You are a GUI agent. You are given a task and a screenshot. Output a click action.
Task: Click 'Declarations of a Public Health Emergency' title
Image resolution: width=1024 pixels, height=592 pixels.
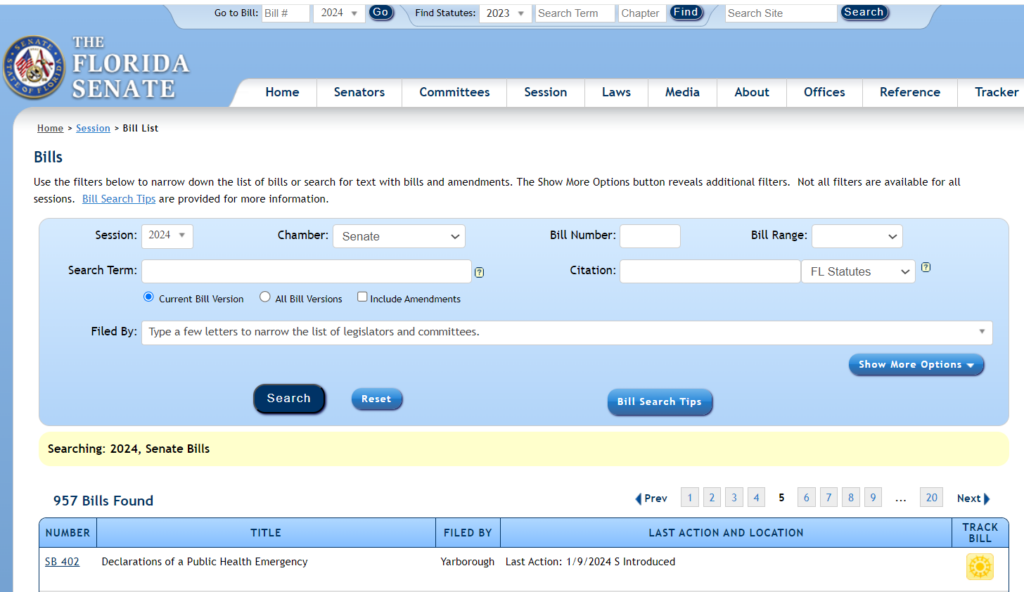pyautogui.click(x=204, y=561)
